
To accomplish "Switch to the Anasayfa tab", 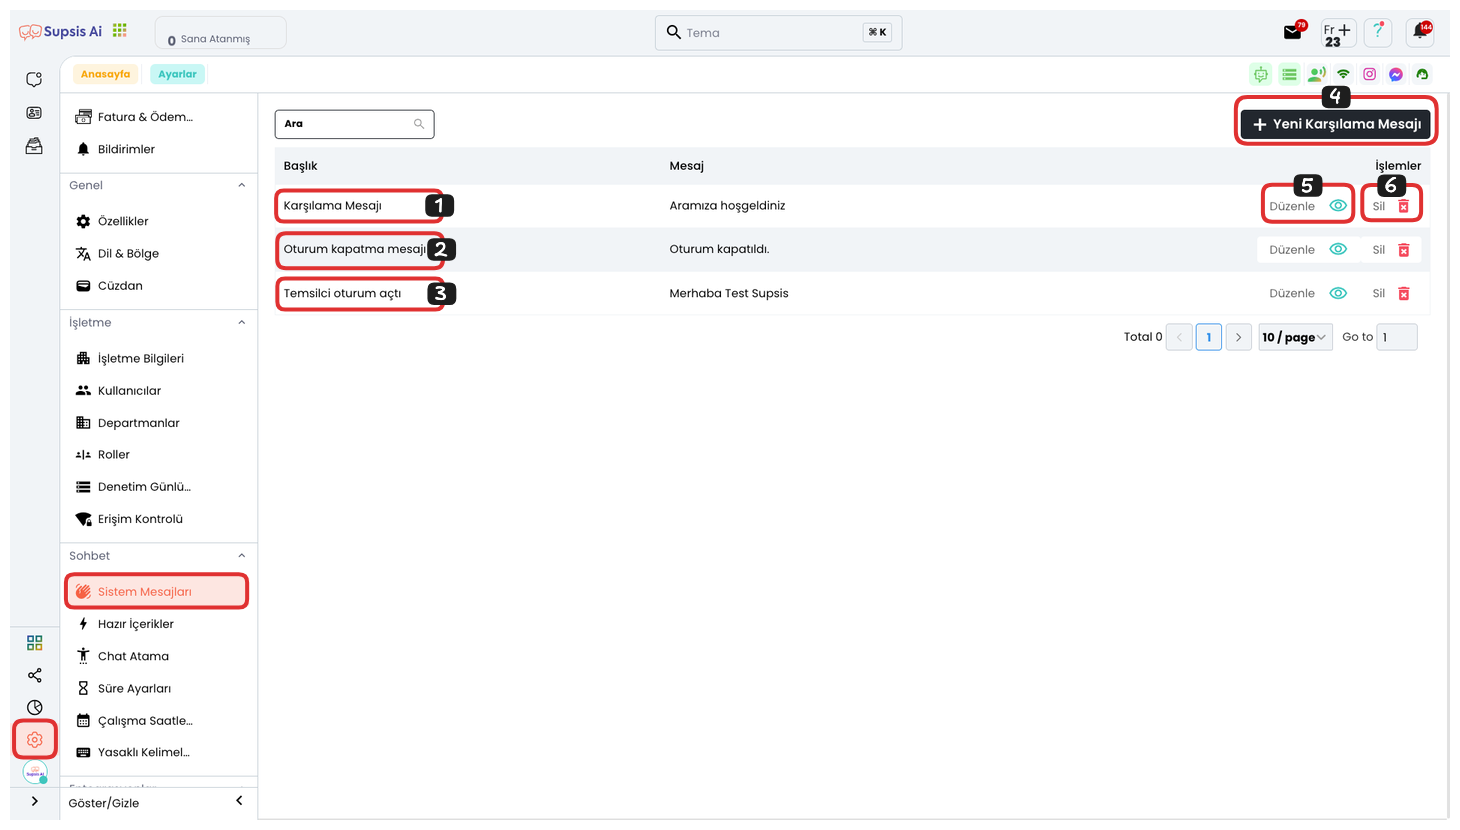I will tap(105, 74).
